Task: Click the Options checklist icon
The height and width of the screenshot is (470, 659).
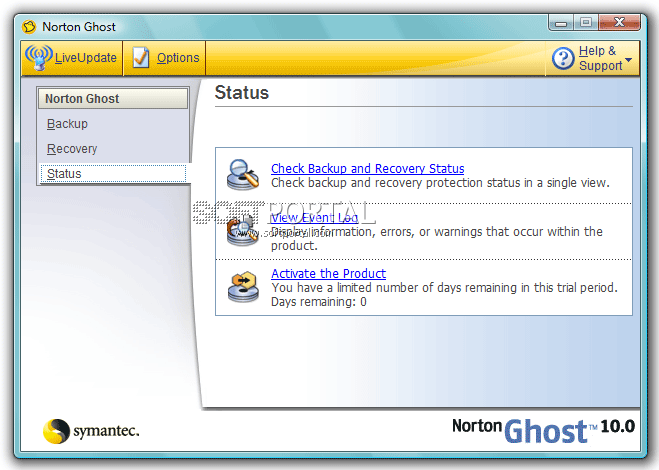Action: click(141, 58)
